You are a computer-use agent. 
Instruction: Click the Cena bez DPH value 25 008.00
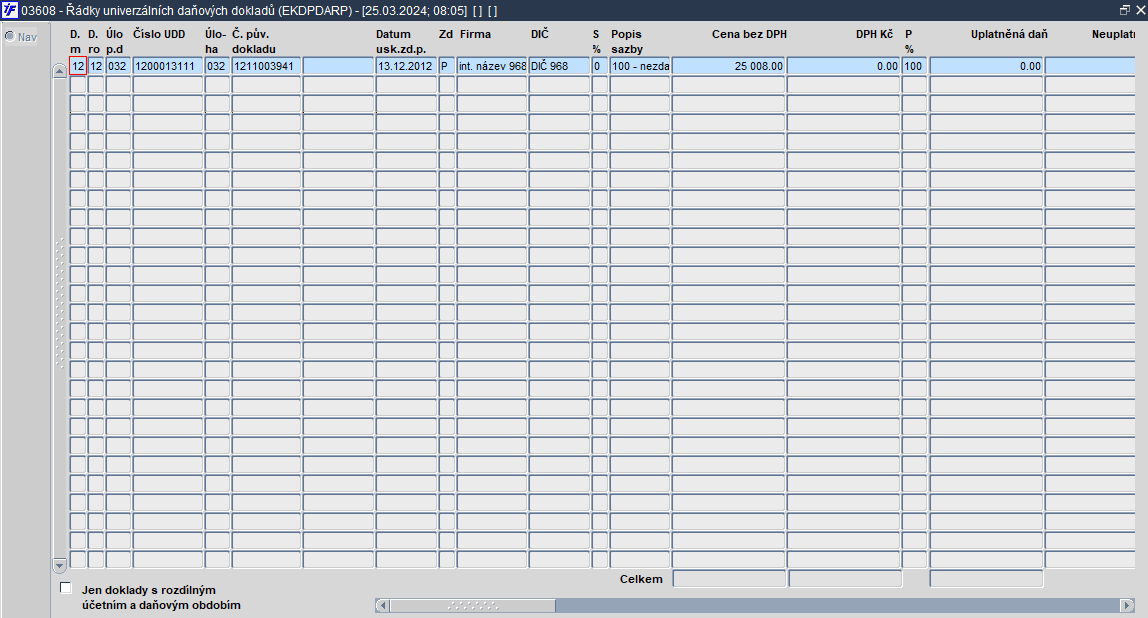pyautogui.click(x=728, y=66)
